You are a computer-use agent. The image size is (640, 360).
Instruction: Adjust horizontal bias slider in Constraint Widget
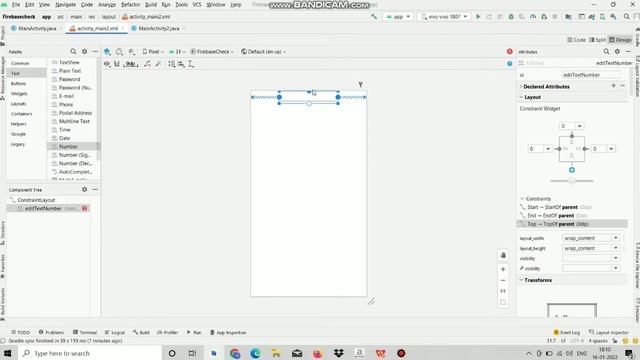[x=572, y=181]
